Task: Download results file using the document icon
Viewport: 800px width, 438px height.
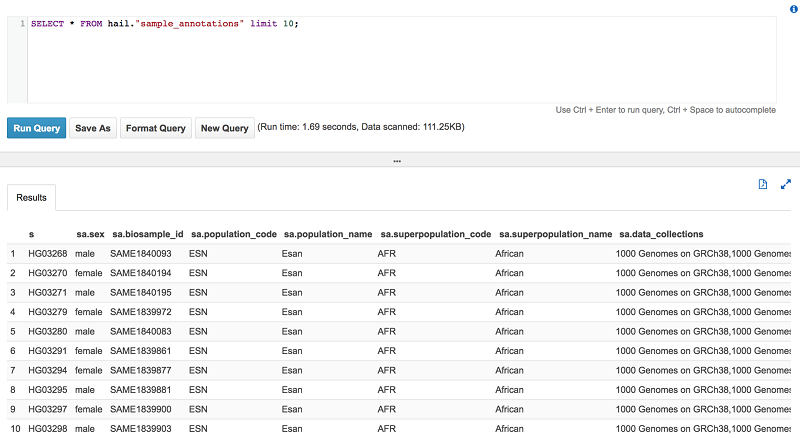Action: click(x=762, y=184)
